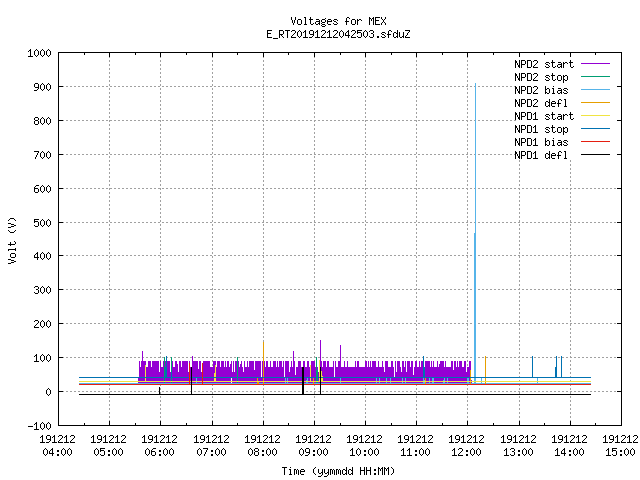Screen dimensions: 640x480
Task: Click the blue NPD1 stop spike after 13:00
Action: tap(532, 367)
